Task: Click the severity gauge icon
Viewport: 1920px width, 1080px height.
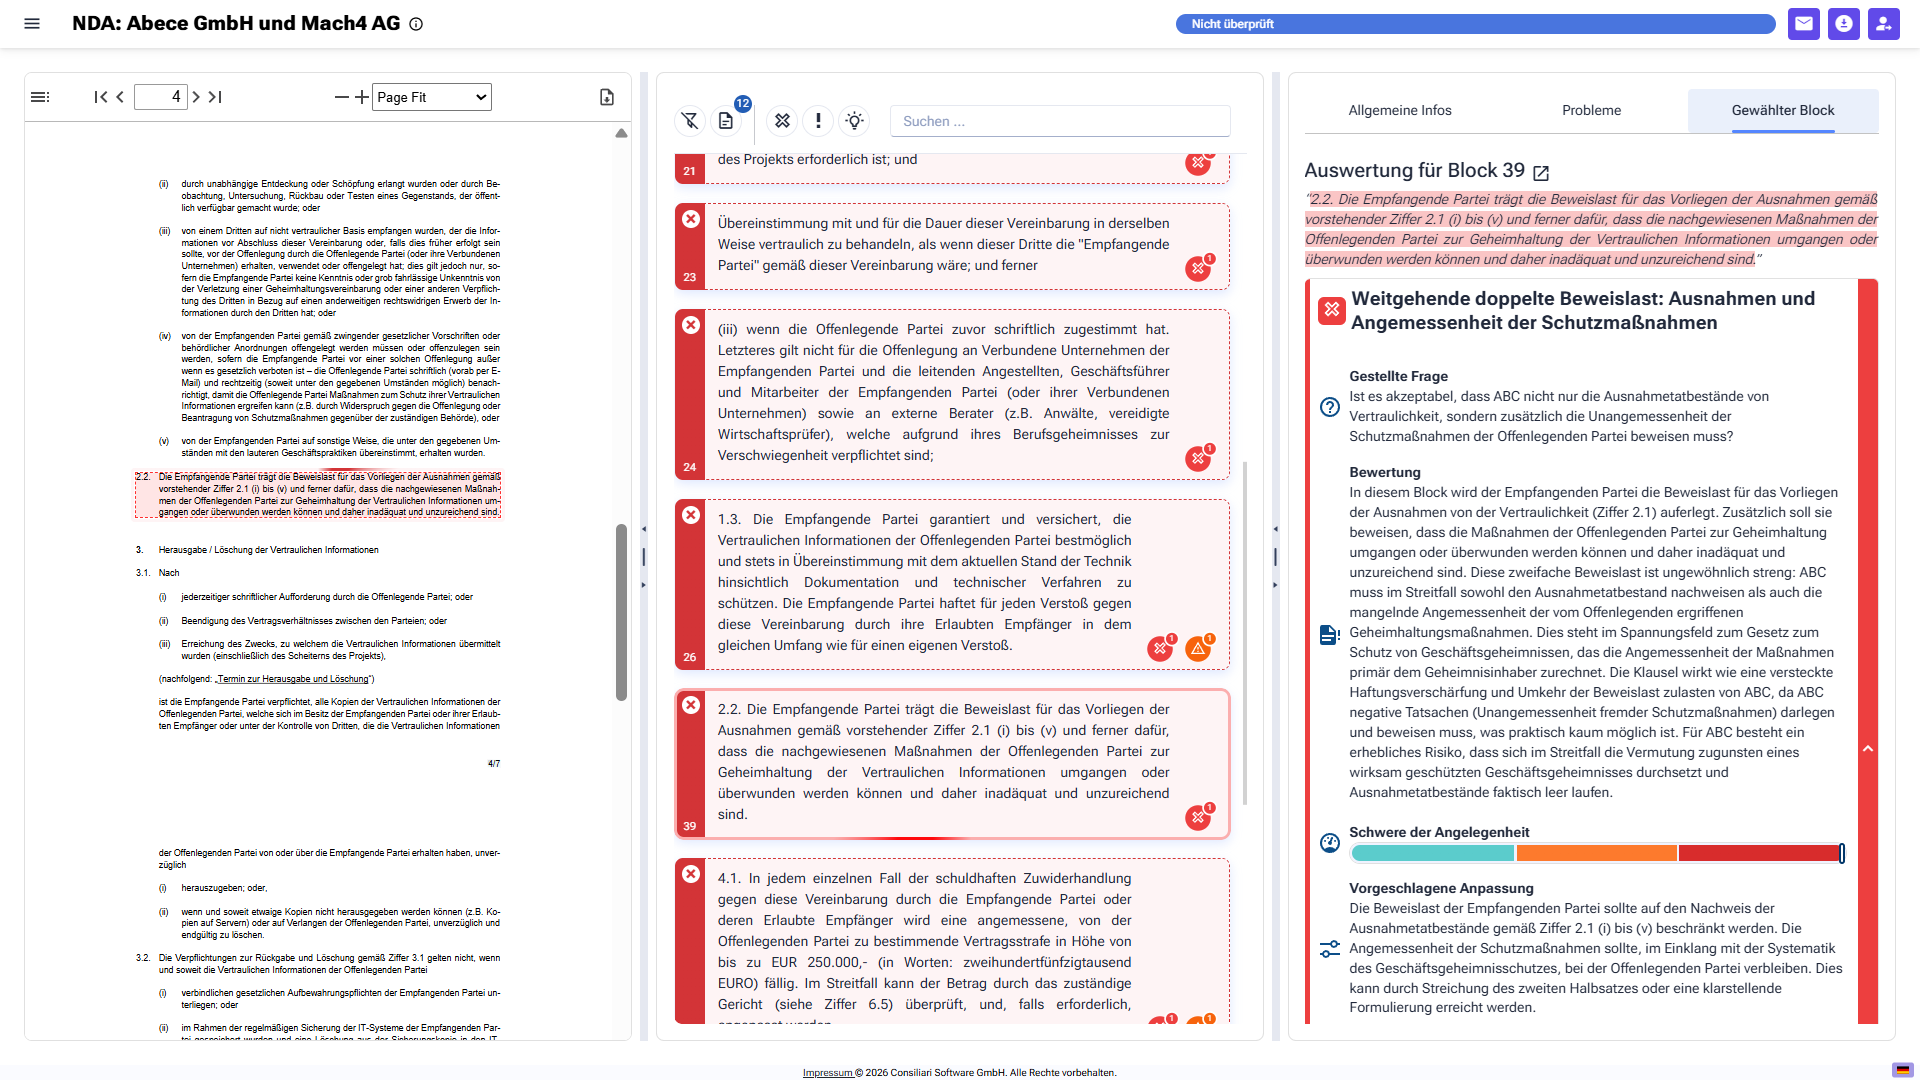Action: click(1330, 843)
